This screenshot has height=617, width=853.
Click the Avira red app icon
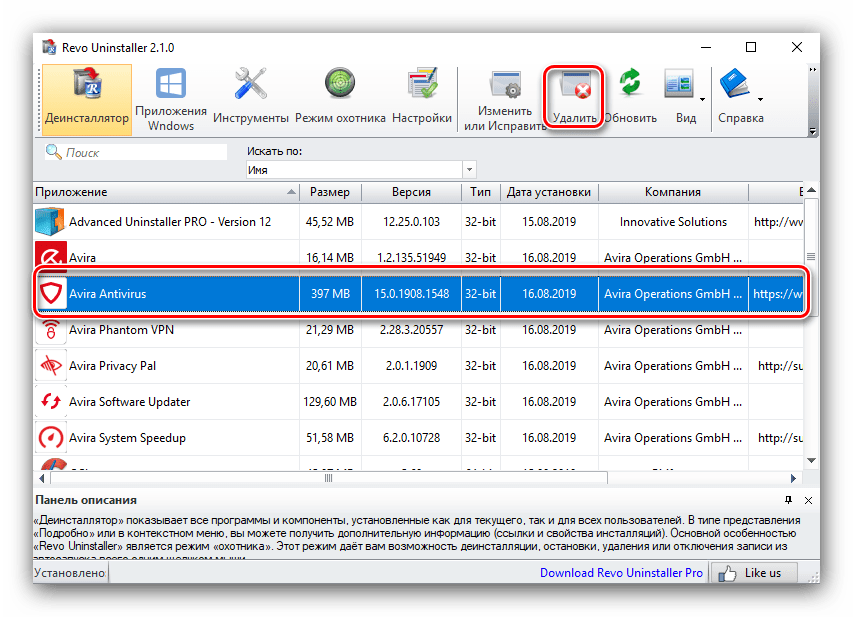(51, 256)
